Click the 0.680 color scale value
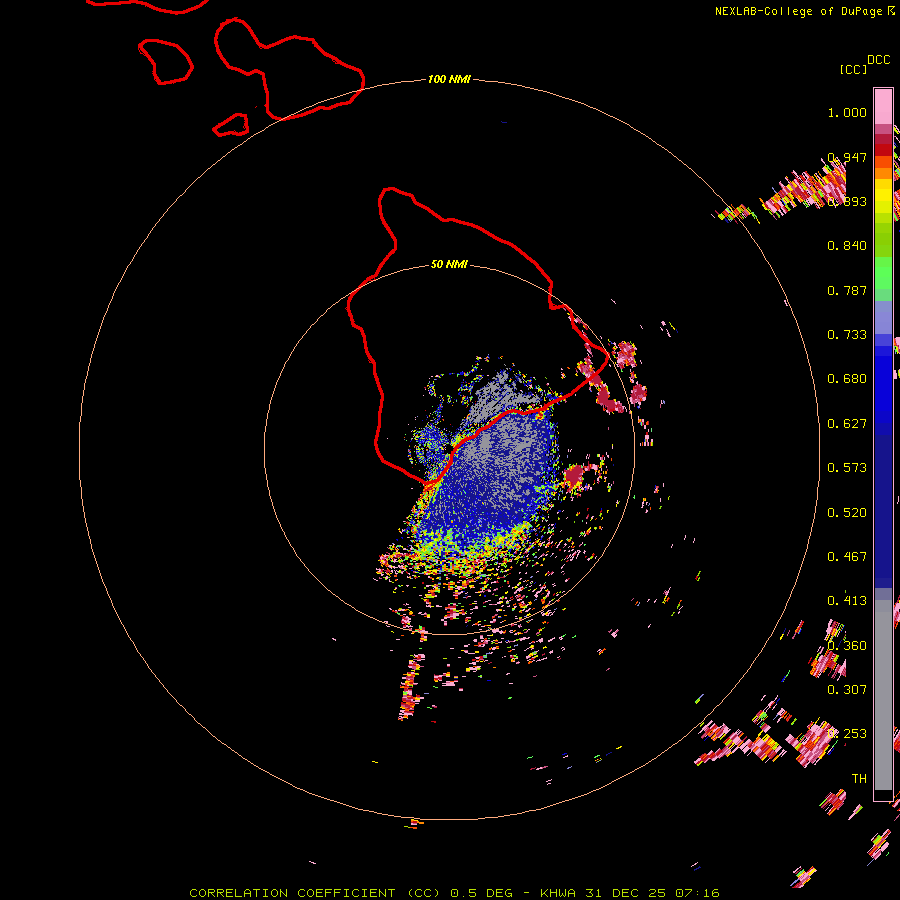The height and width of the screenshot is (900, 900). 847,379
